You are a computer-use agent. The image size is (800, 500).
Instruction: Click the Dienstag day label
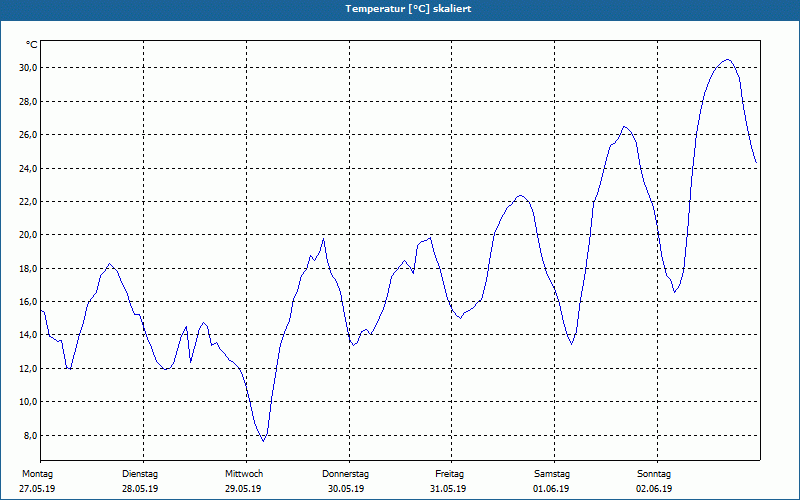coord(140,474)
